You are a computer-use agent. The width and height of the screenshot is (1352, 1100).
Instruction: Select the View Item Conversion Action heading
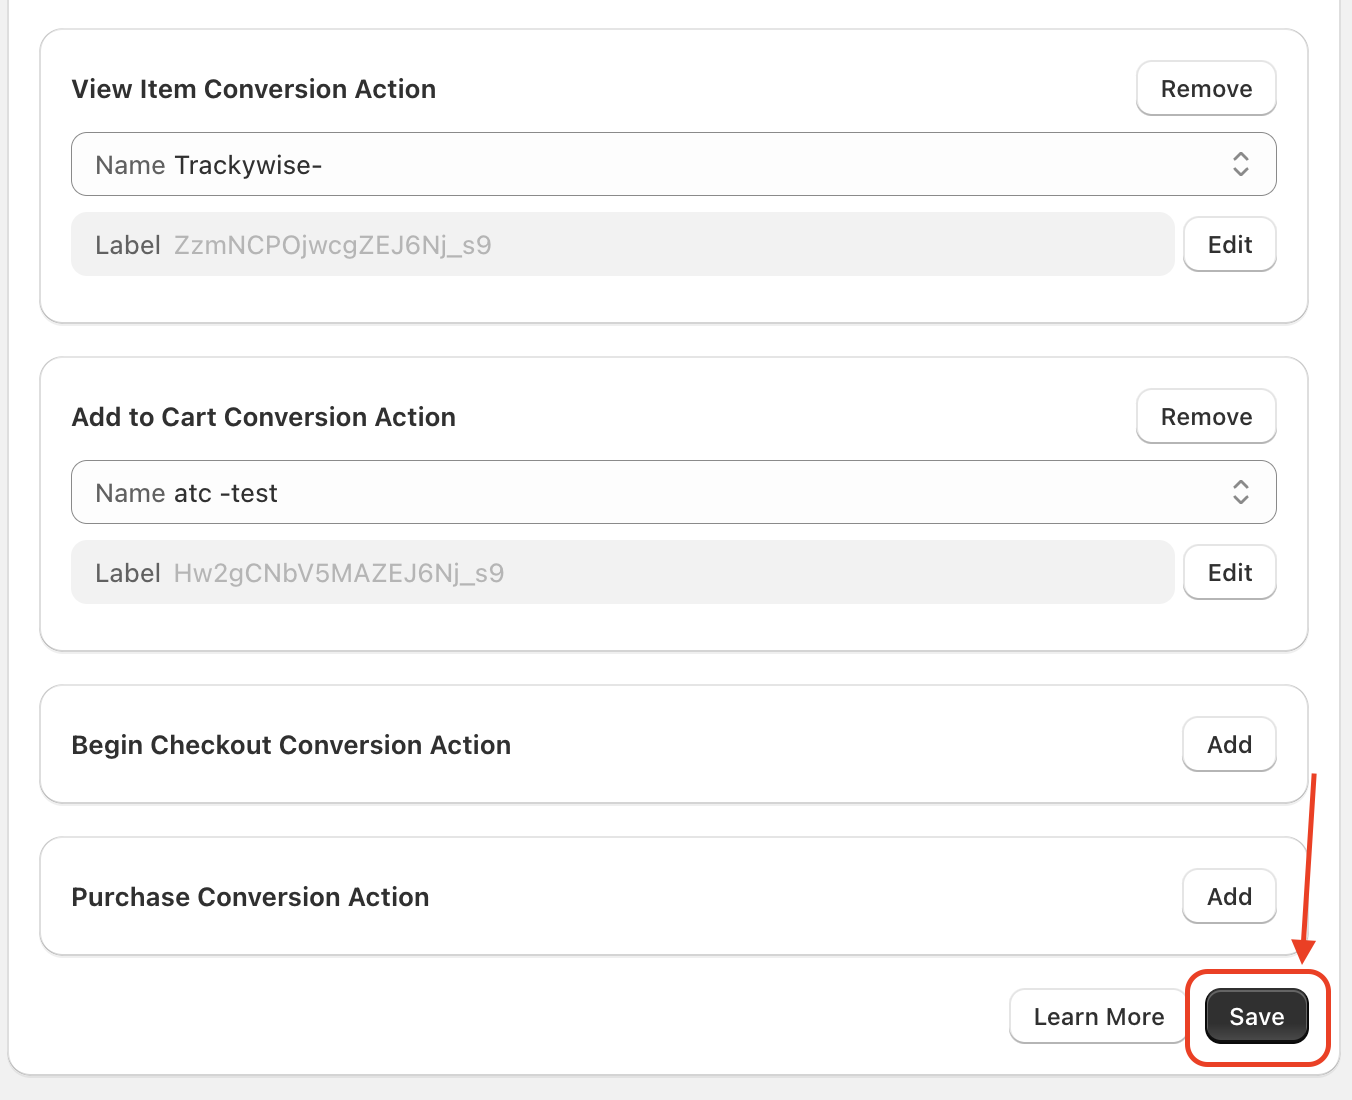point(253,89)
